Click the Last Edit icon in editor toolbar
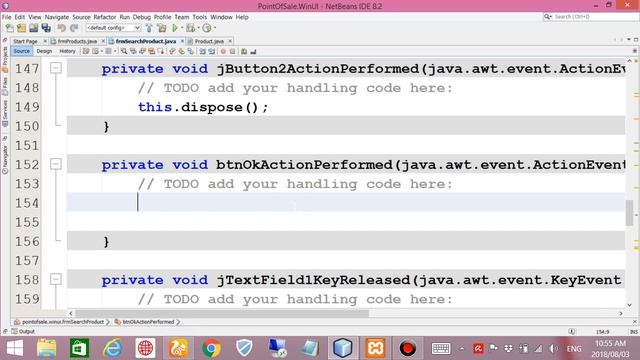This screenshot has width=640, height=360. 86,51
